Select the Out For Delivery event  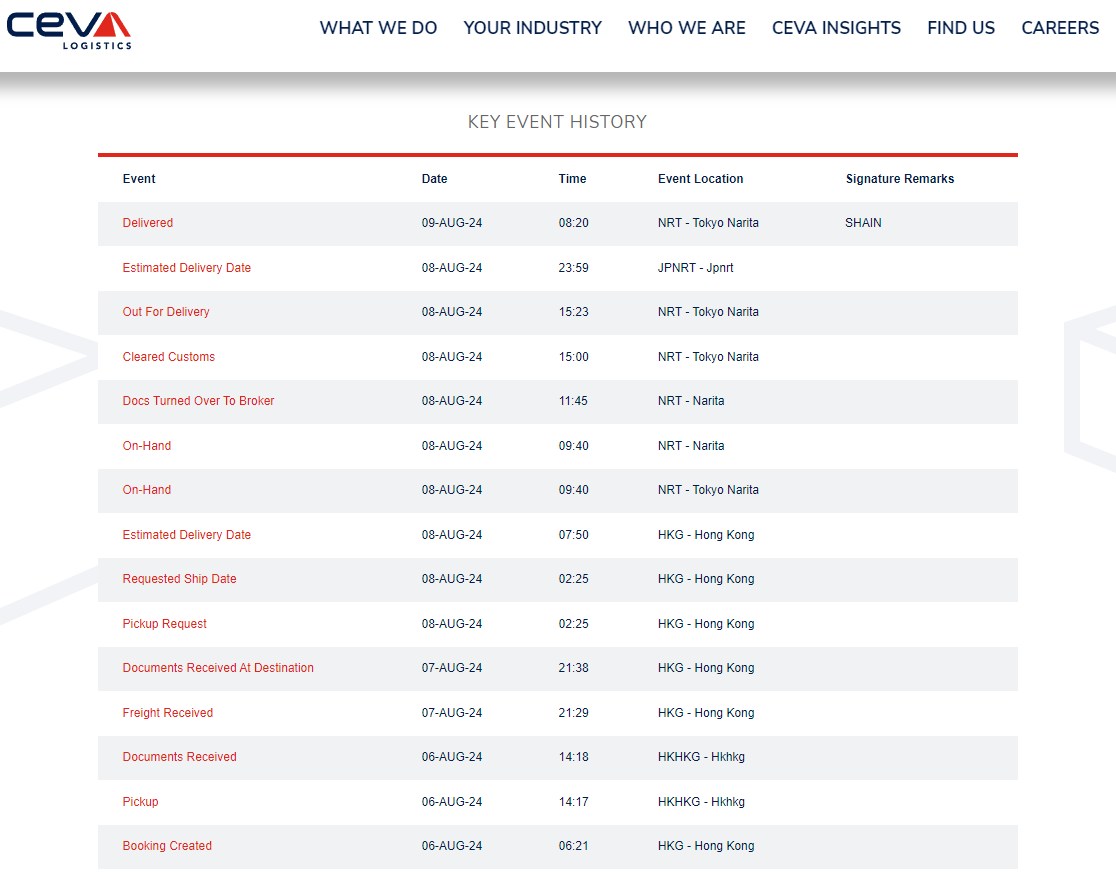[166, 312]
